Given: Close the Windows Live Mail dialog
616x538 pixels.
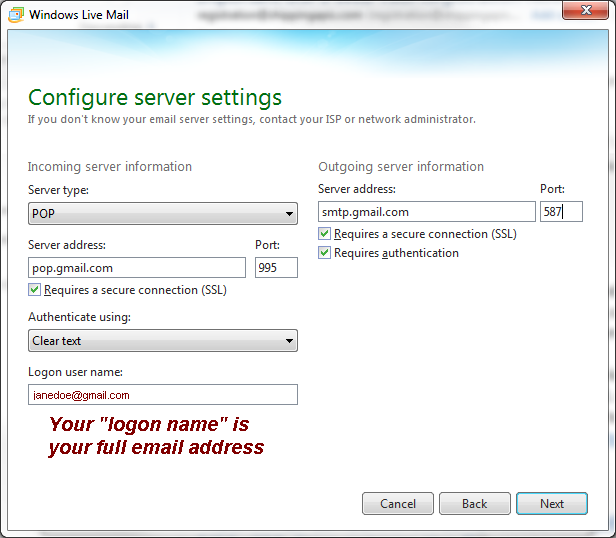Looking at the screenshot, I should pyautogui.click(x=585, y=10).
